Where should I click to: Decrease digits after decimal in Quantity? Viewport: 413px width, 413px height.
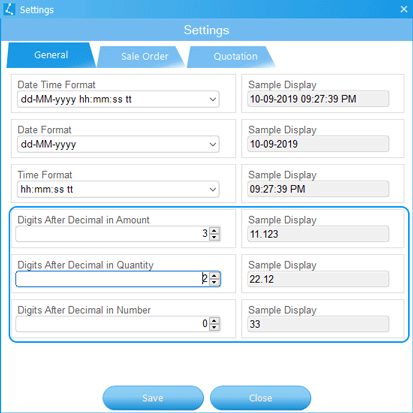click(214, 282)
